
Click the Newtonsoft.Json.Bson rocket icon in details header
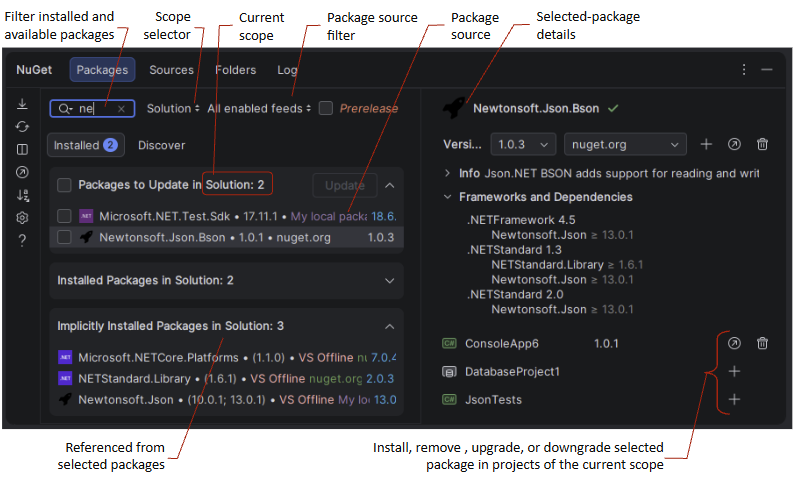(x=453, y=108)
